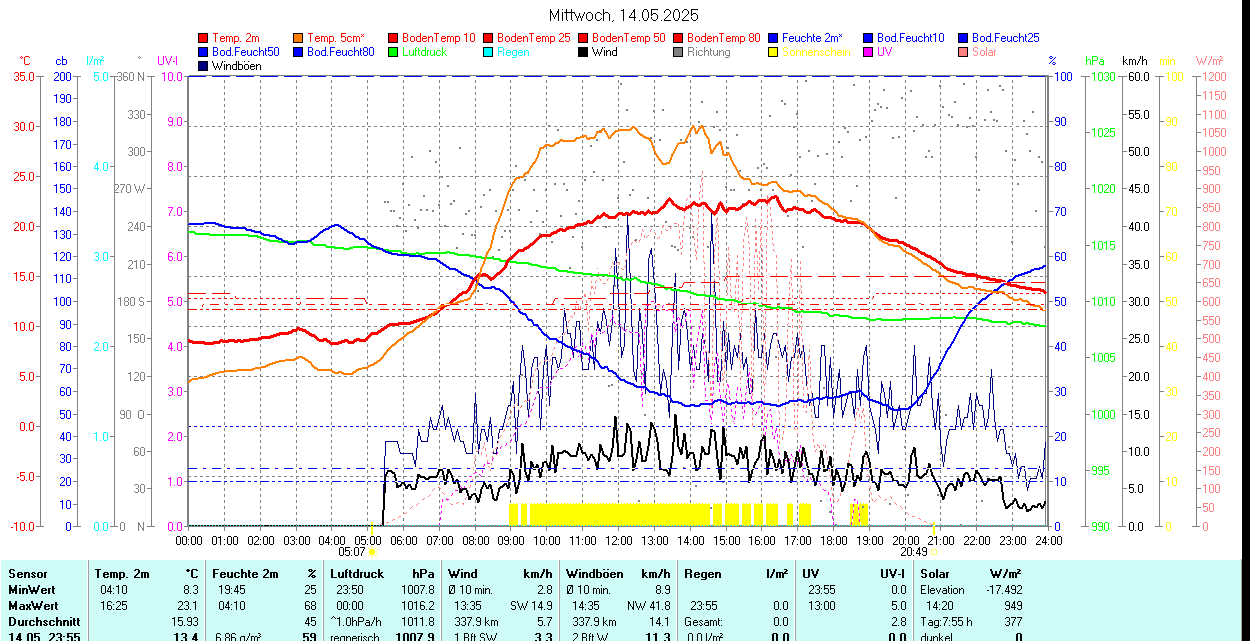Image resolution: width=1250 pixels, height=641 pixels.
Task: Click the black Wind legend square
Action: click(x=584, y=52)
